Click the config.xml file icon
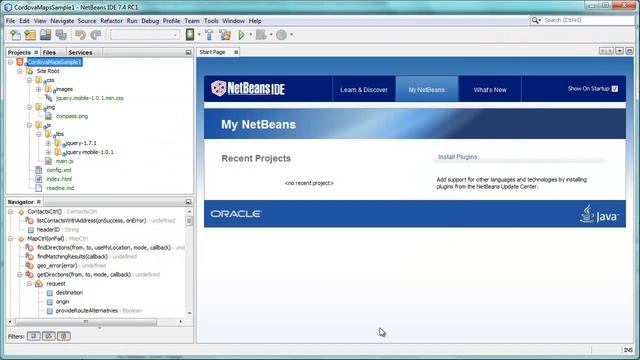The width and height of the screenshot is (640, 360). pos(38,170)
